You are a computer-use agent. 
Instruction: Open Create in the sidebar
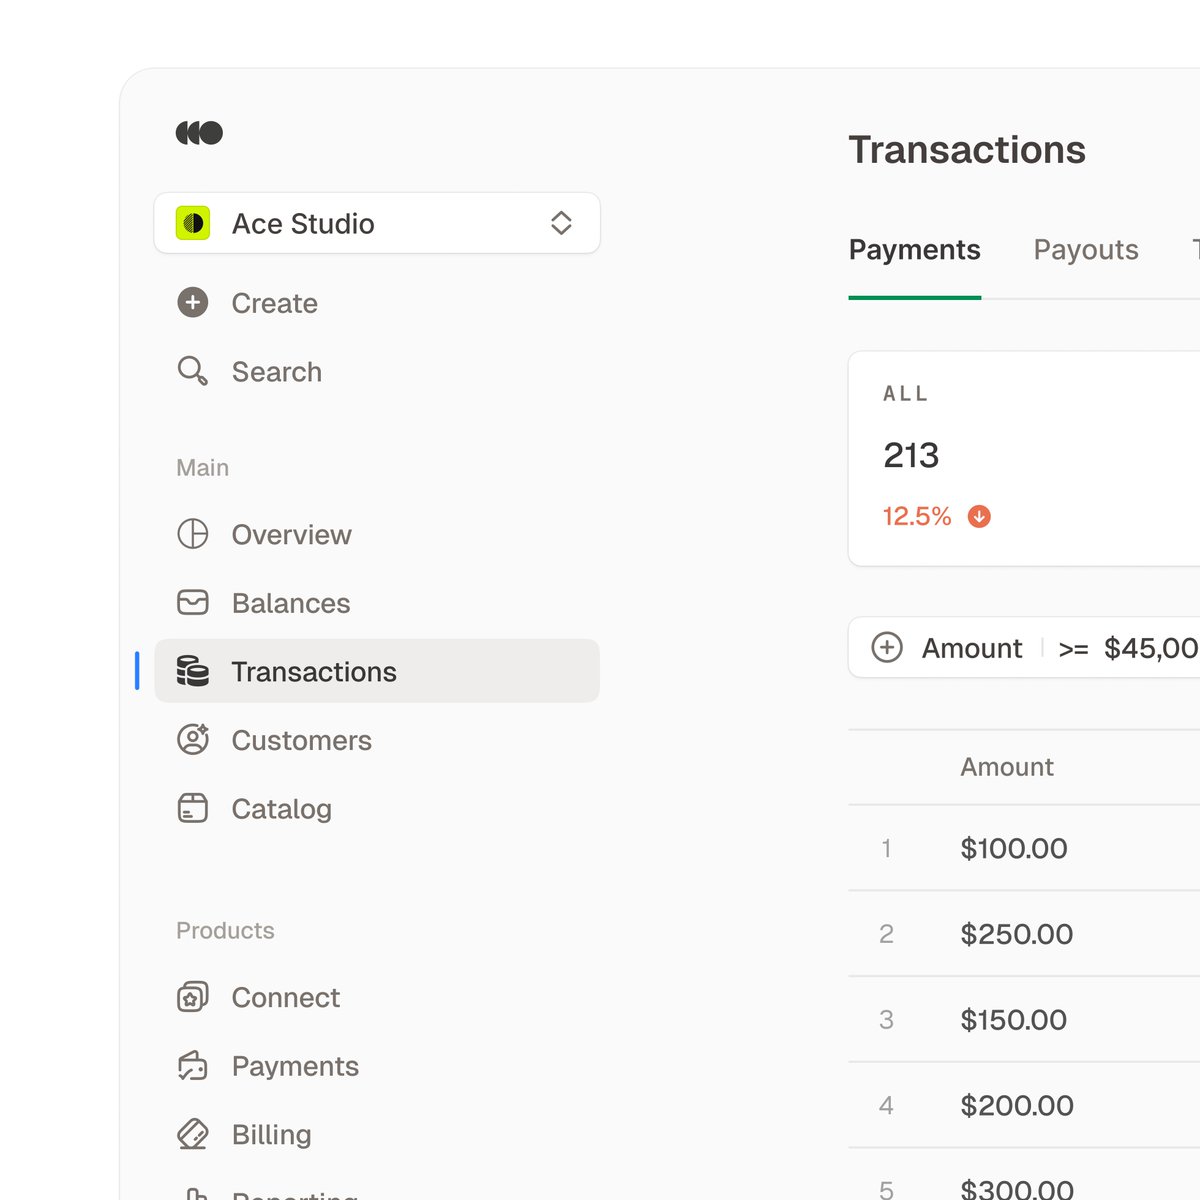(377, 303)
